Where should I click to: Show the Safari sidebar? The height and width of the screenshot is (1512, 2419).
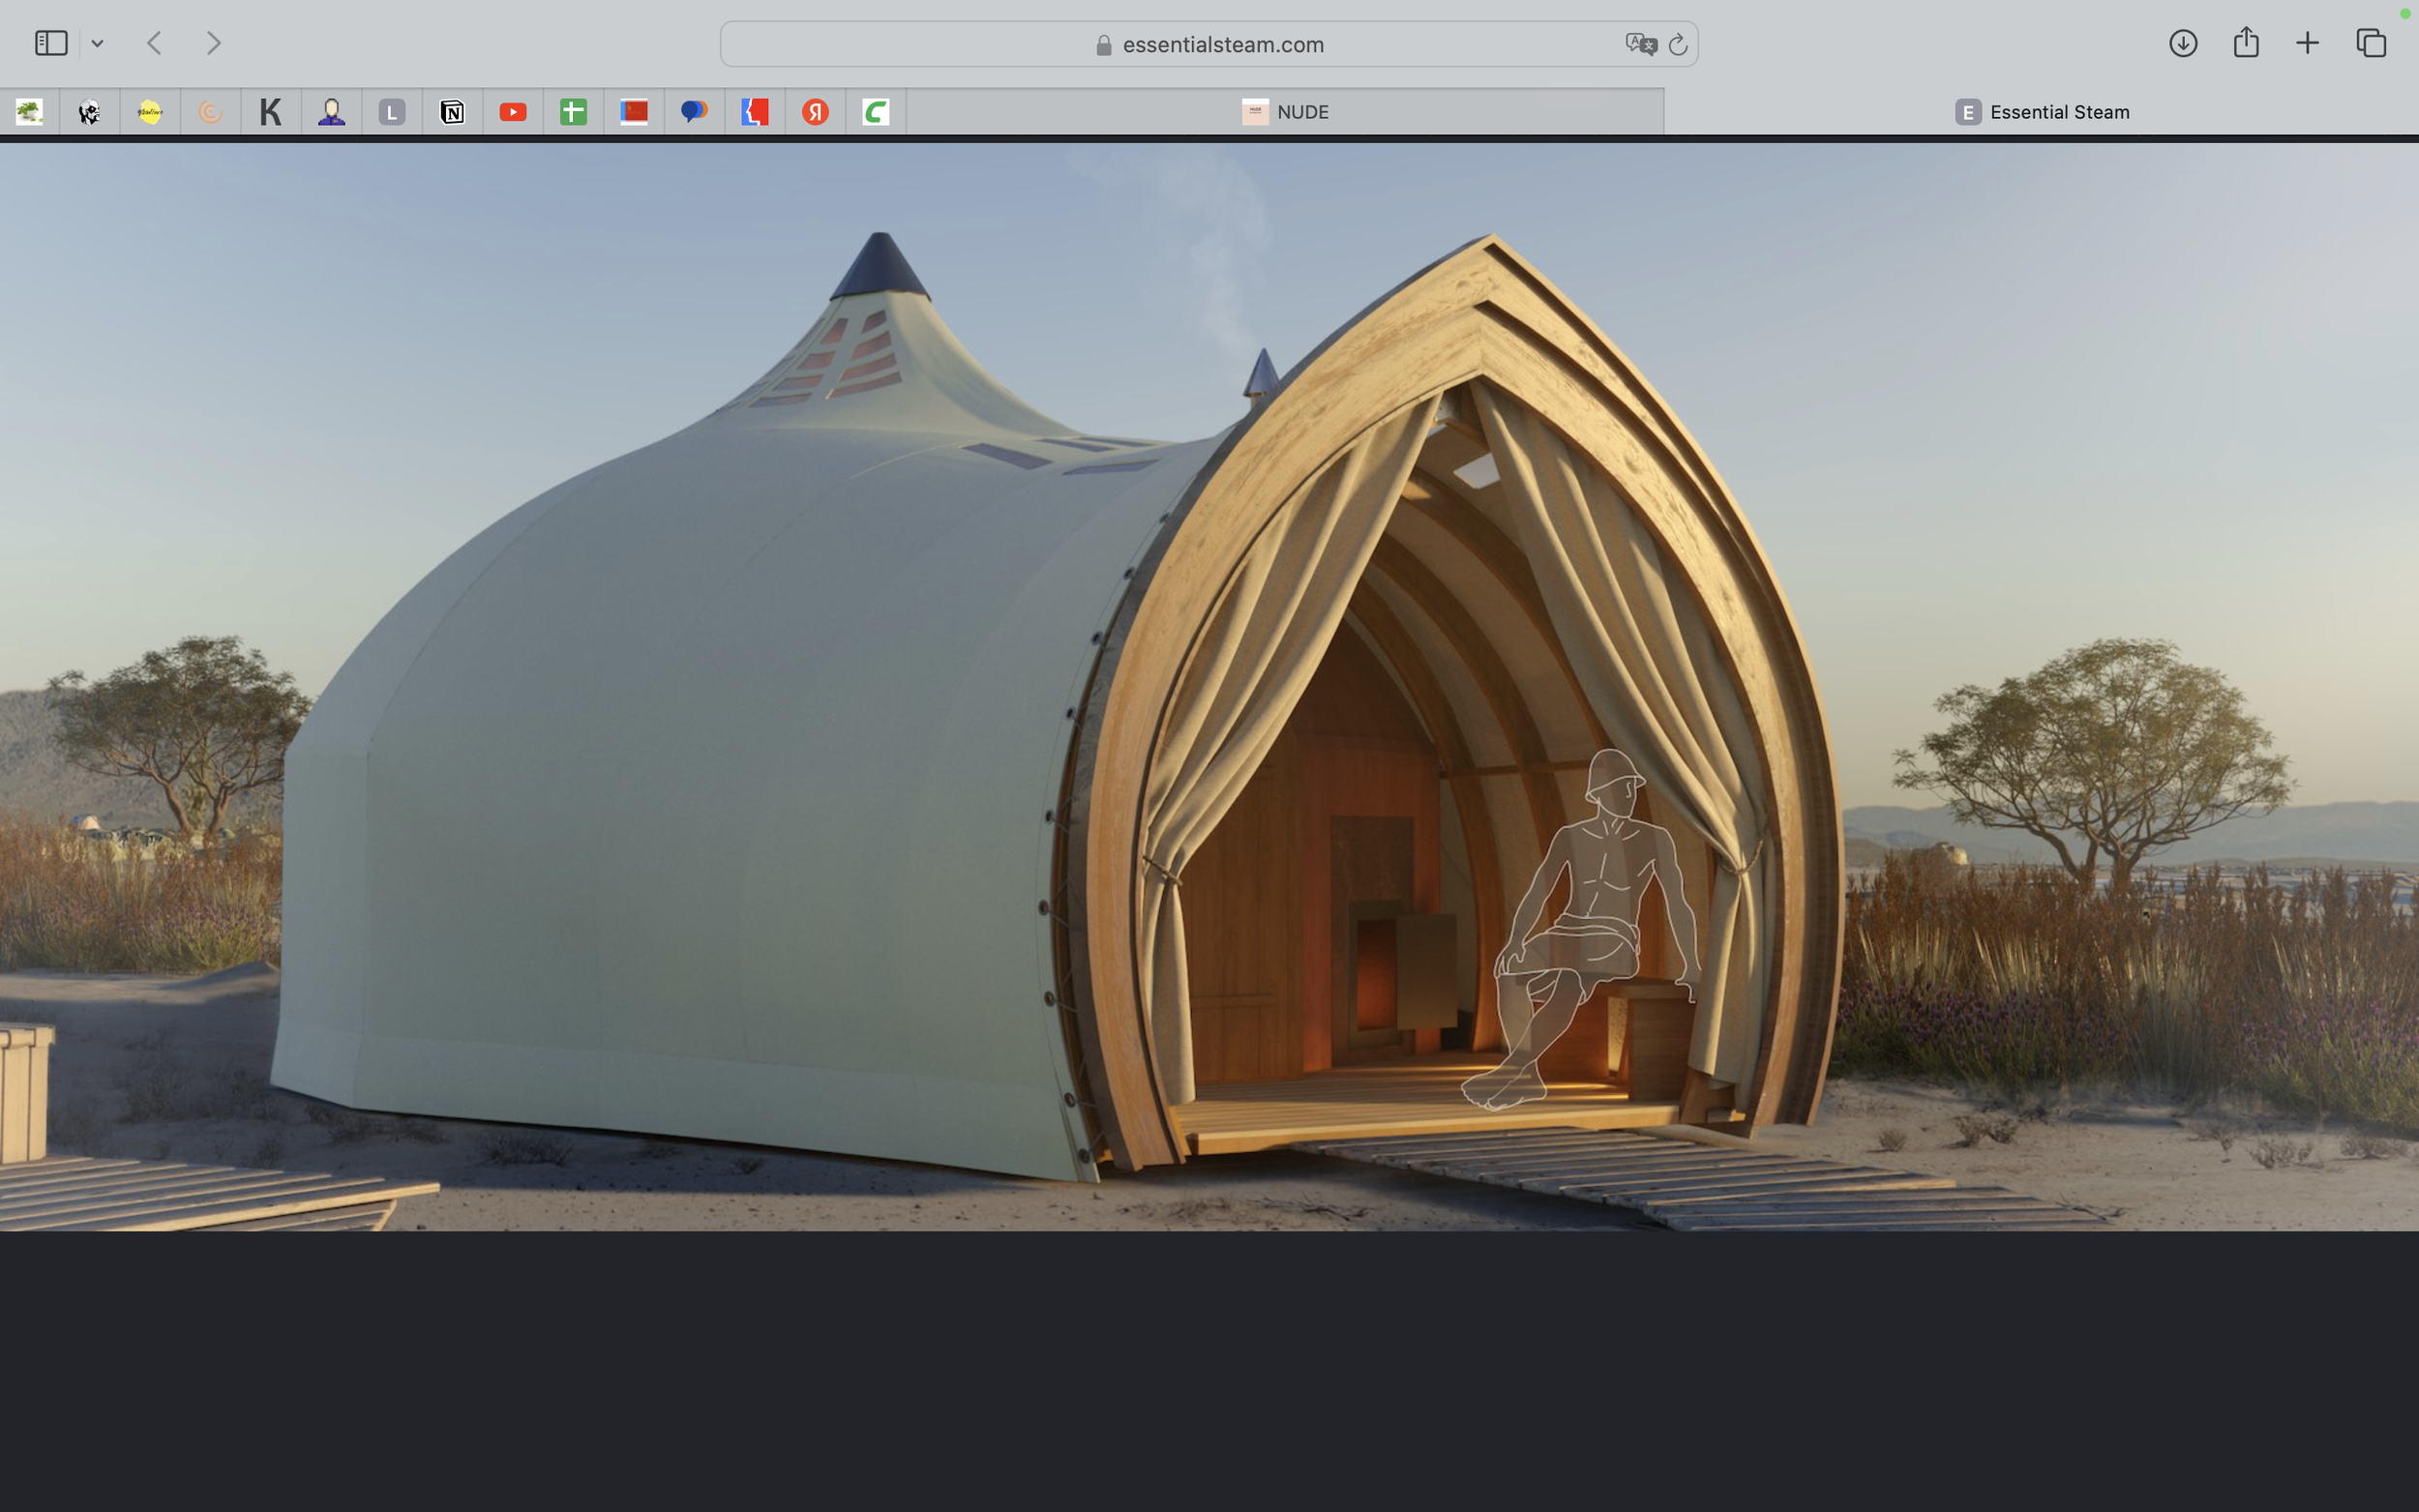(50, 43)
